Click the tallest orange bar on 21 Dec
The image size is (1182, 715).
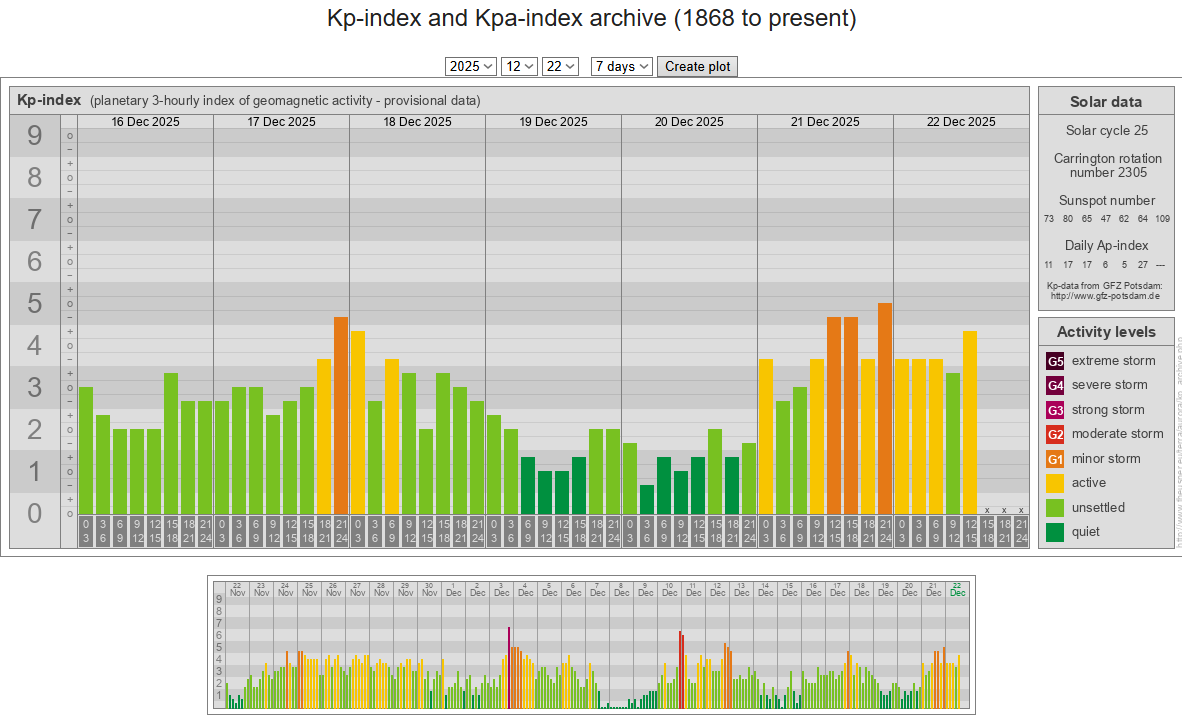pos(885,409)
